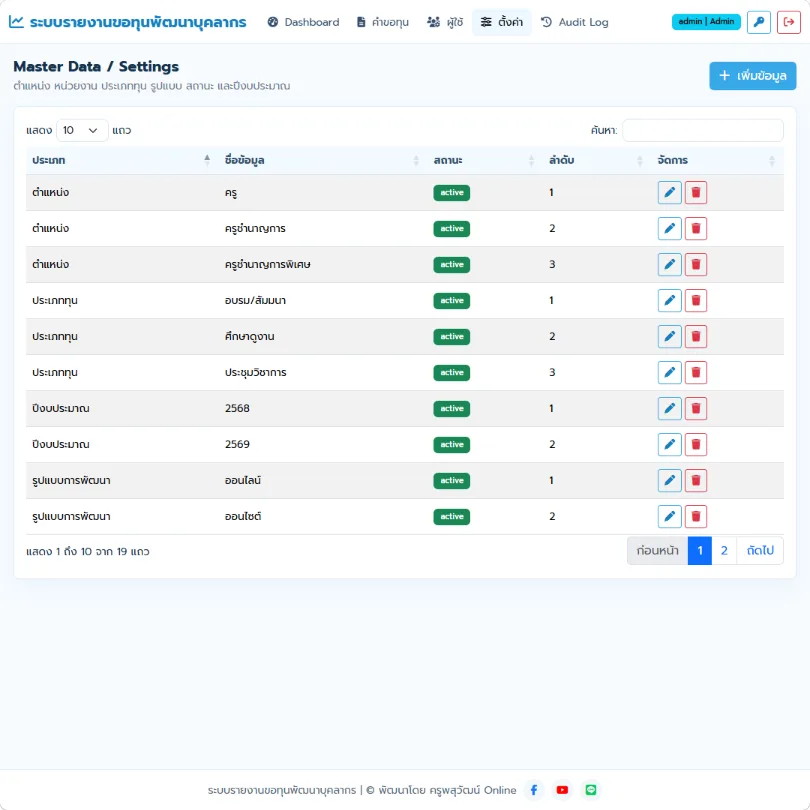The height and width of the screenshot is (810, 810).
Task: Delete the ออนไซต์ row with trash icon
Action: point(695,516)
